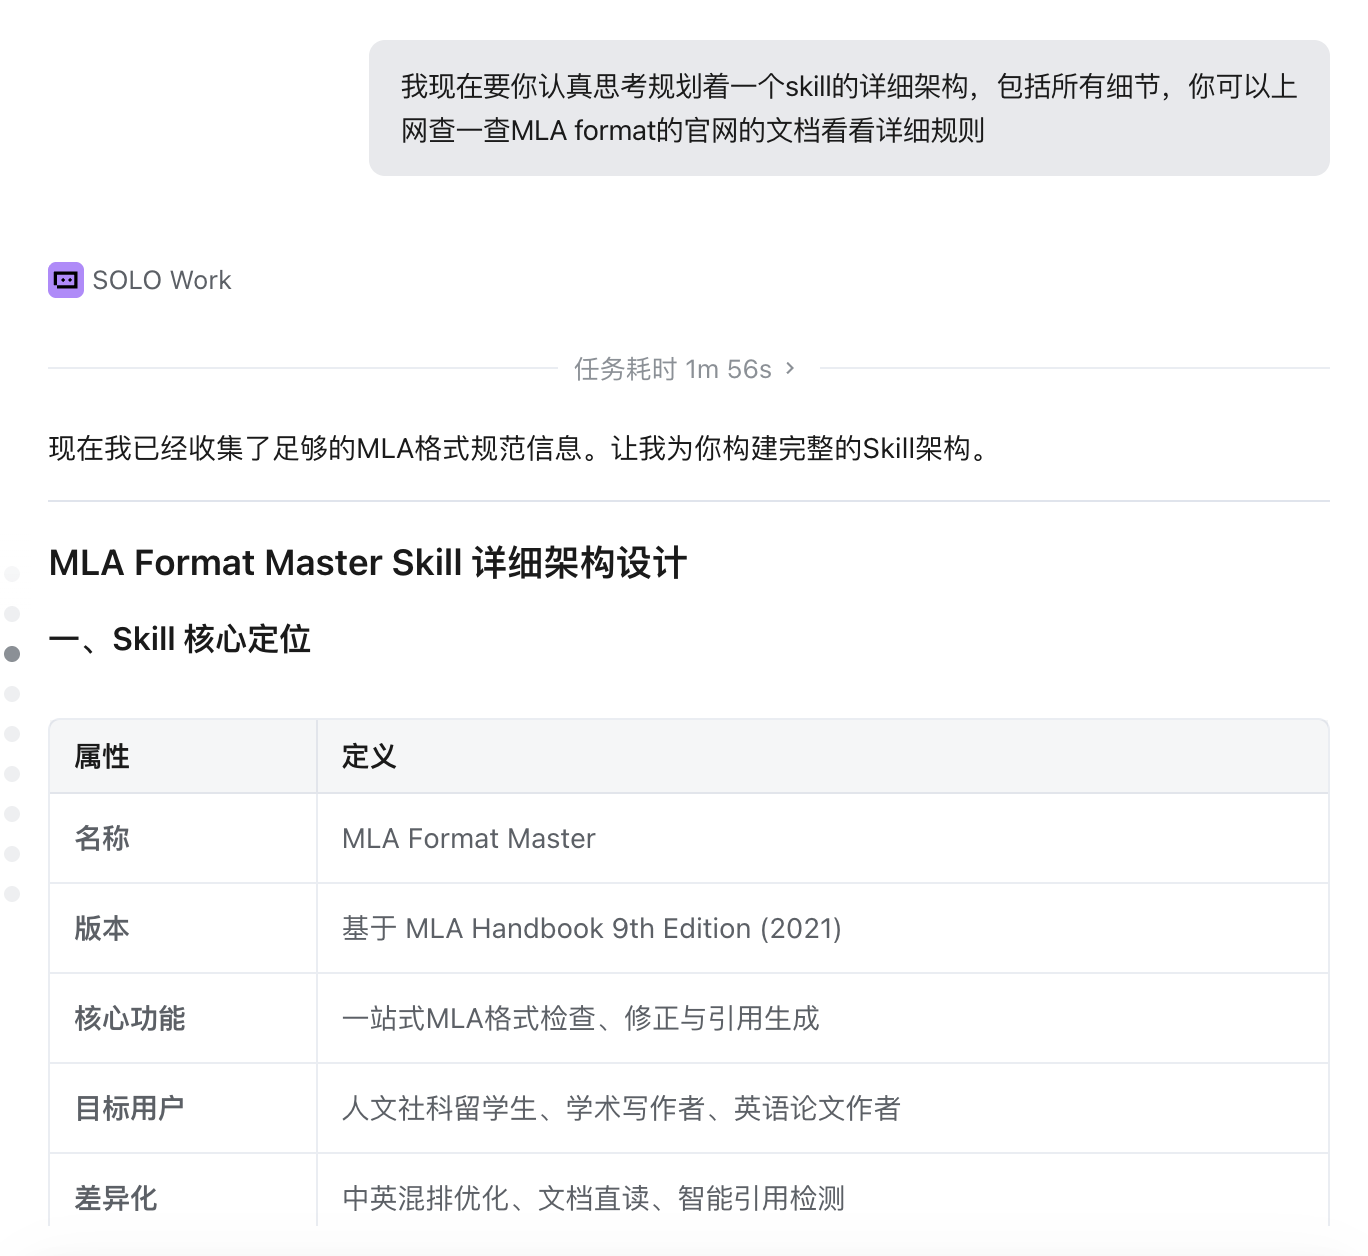
Task: Select the 核心功能 row label
Action: pos(130,1018)
